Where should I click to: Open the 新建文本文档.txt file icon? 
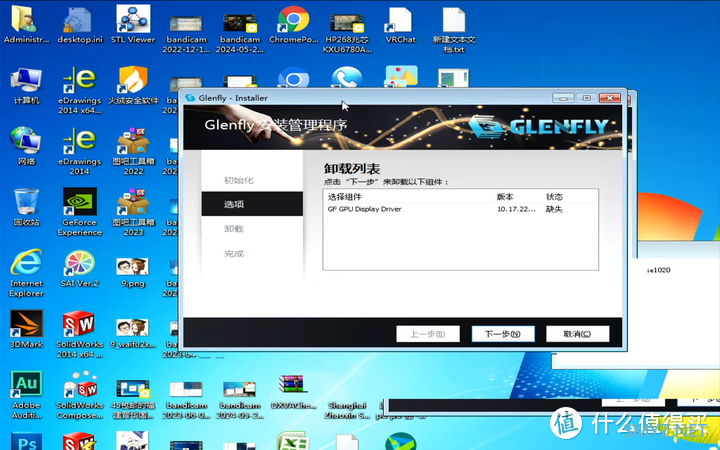[x=454, y=28]
